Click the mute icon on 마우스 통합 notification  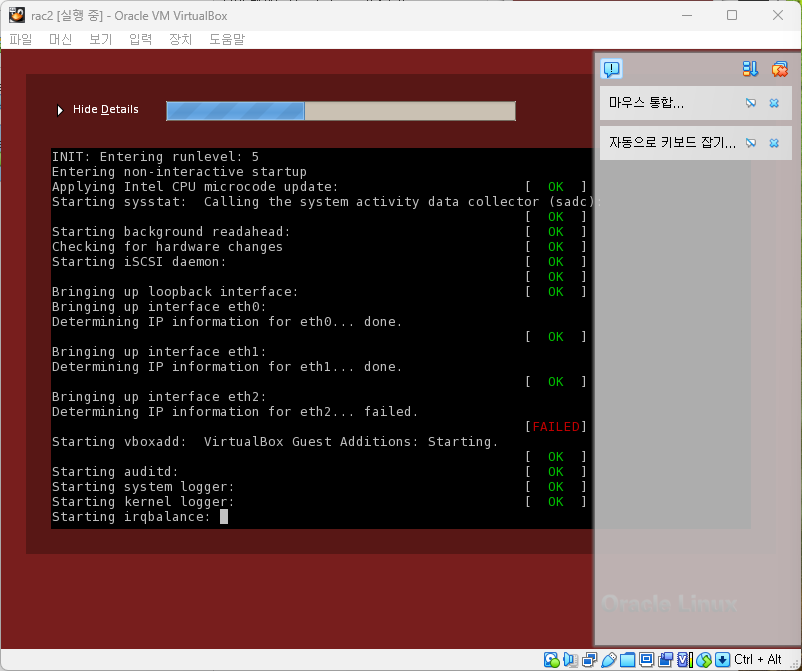(x=750, y=103)
